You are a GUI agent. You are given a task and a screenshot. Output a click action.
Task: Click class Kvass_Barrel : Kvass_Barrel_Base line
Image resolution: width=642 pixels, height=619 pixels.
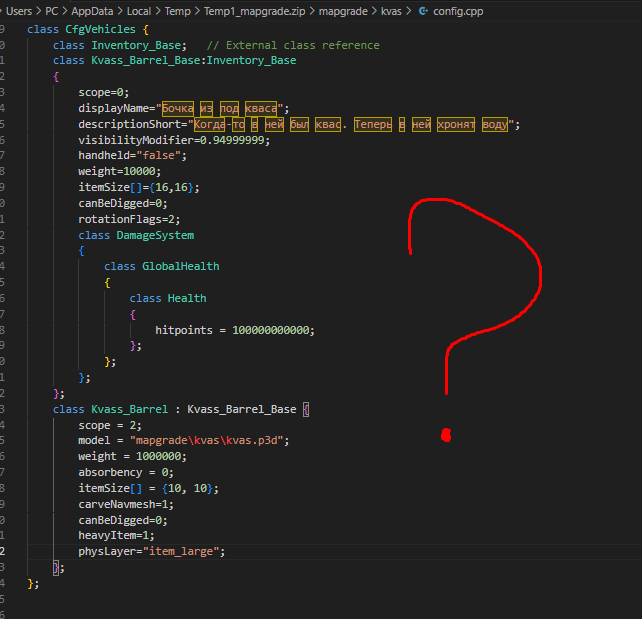[181, 409]
